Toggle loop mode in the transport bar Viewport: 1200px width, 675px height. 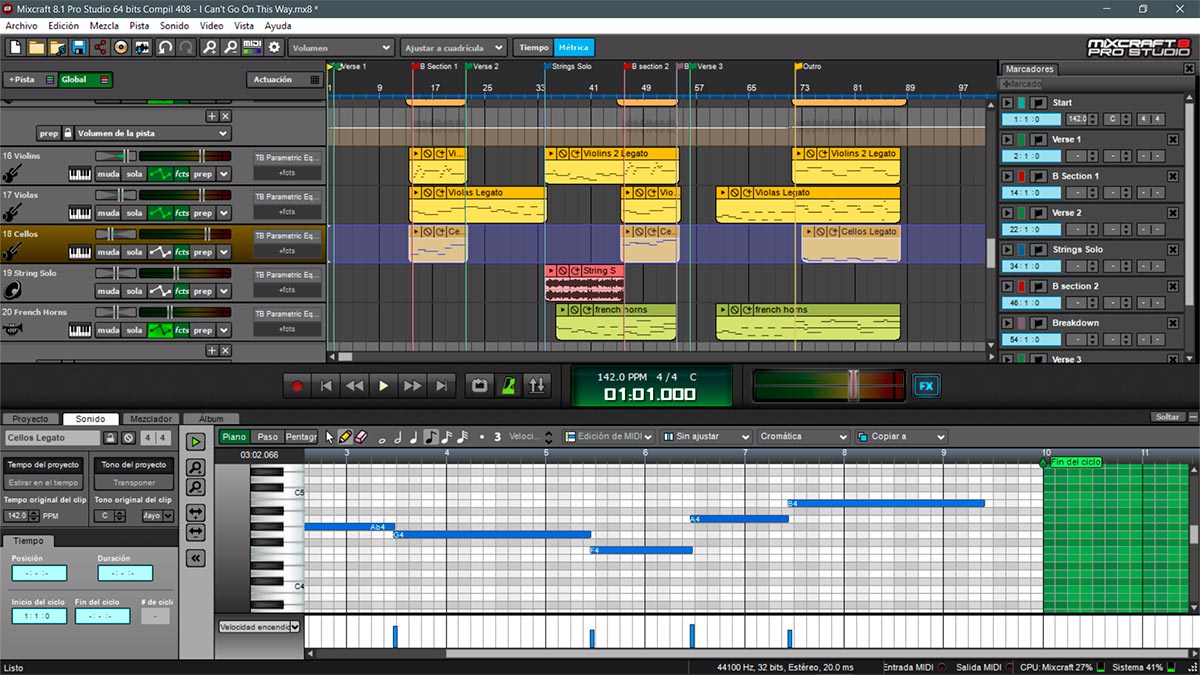click(480, 385)
